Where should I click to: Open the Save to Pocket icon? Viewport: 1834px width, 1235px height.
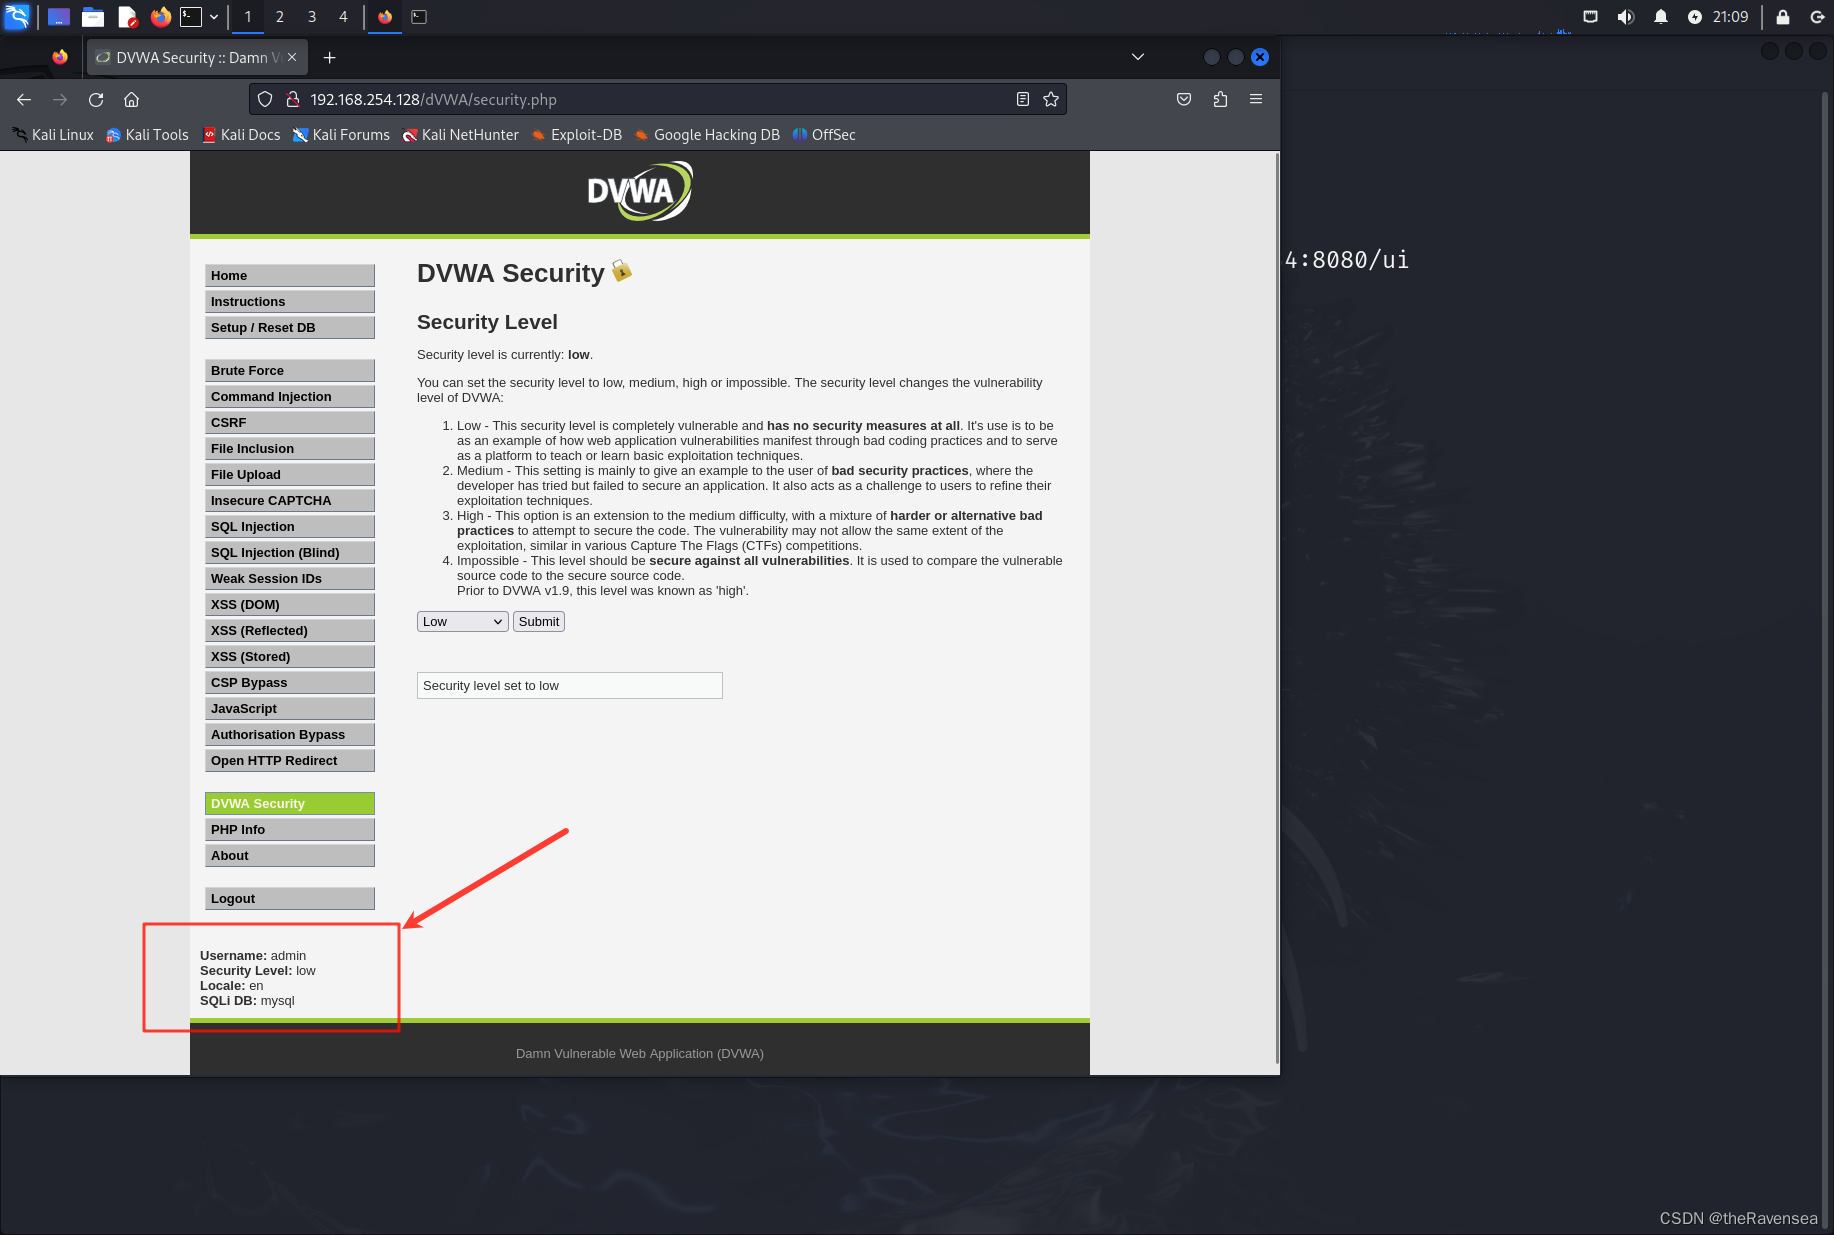[1184, 99]
